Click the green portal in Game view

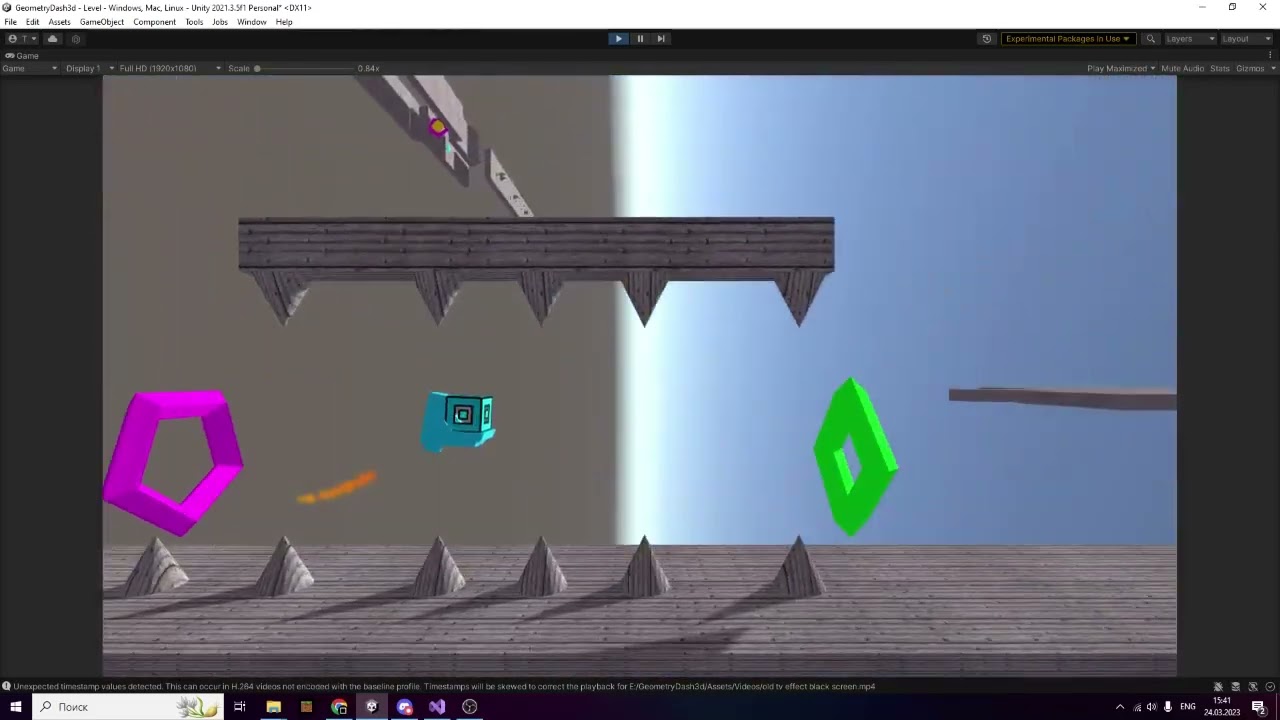click(x=855, y=457)
